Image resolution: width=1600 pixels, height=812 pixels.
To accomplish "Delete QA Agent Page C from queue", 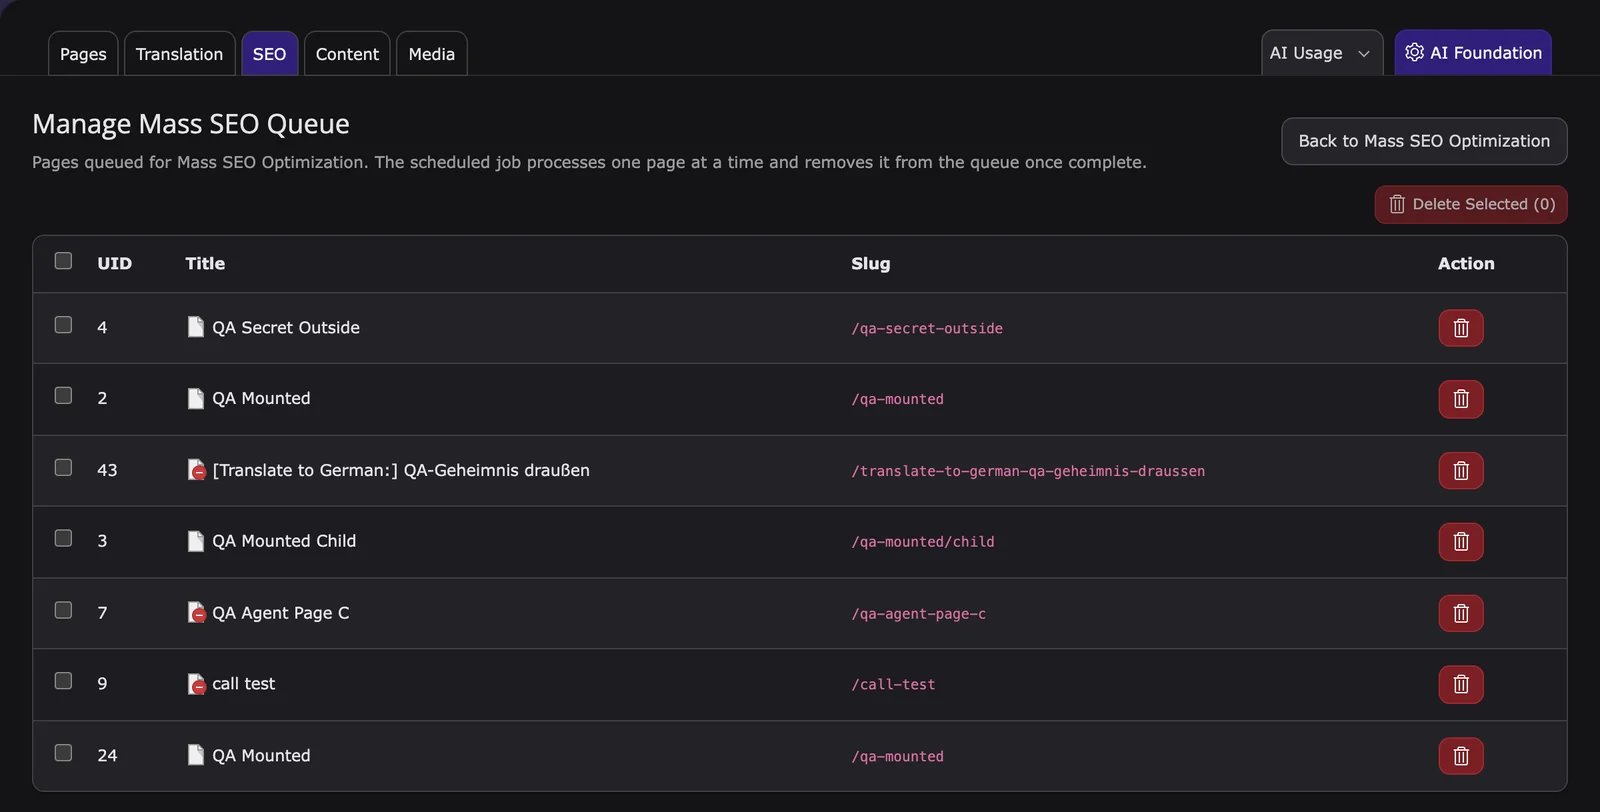I will point(1461,613).
